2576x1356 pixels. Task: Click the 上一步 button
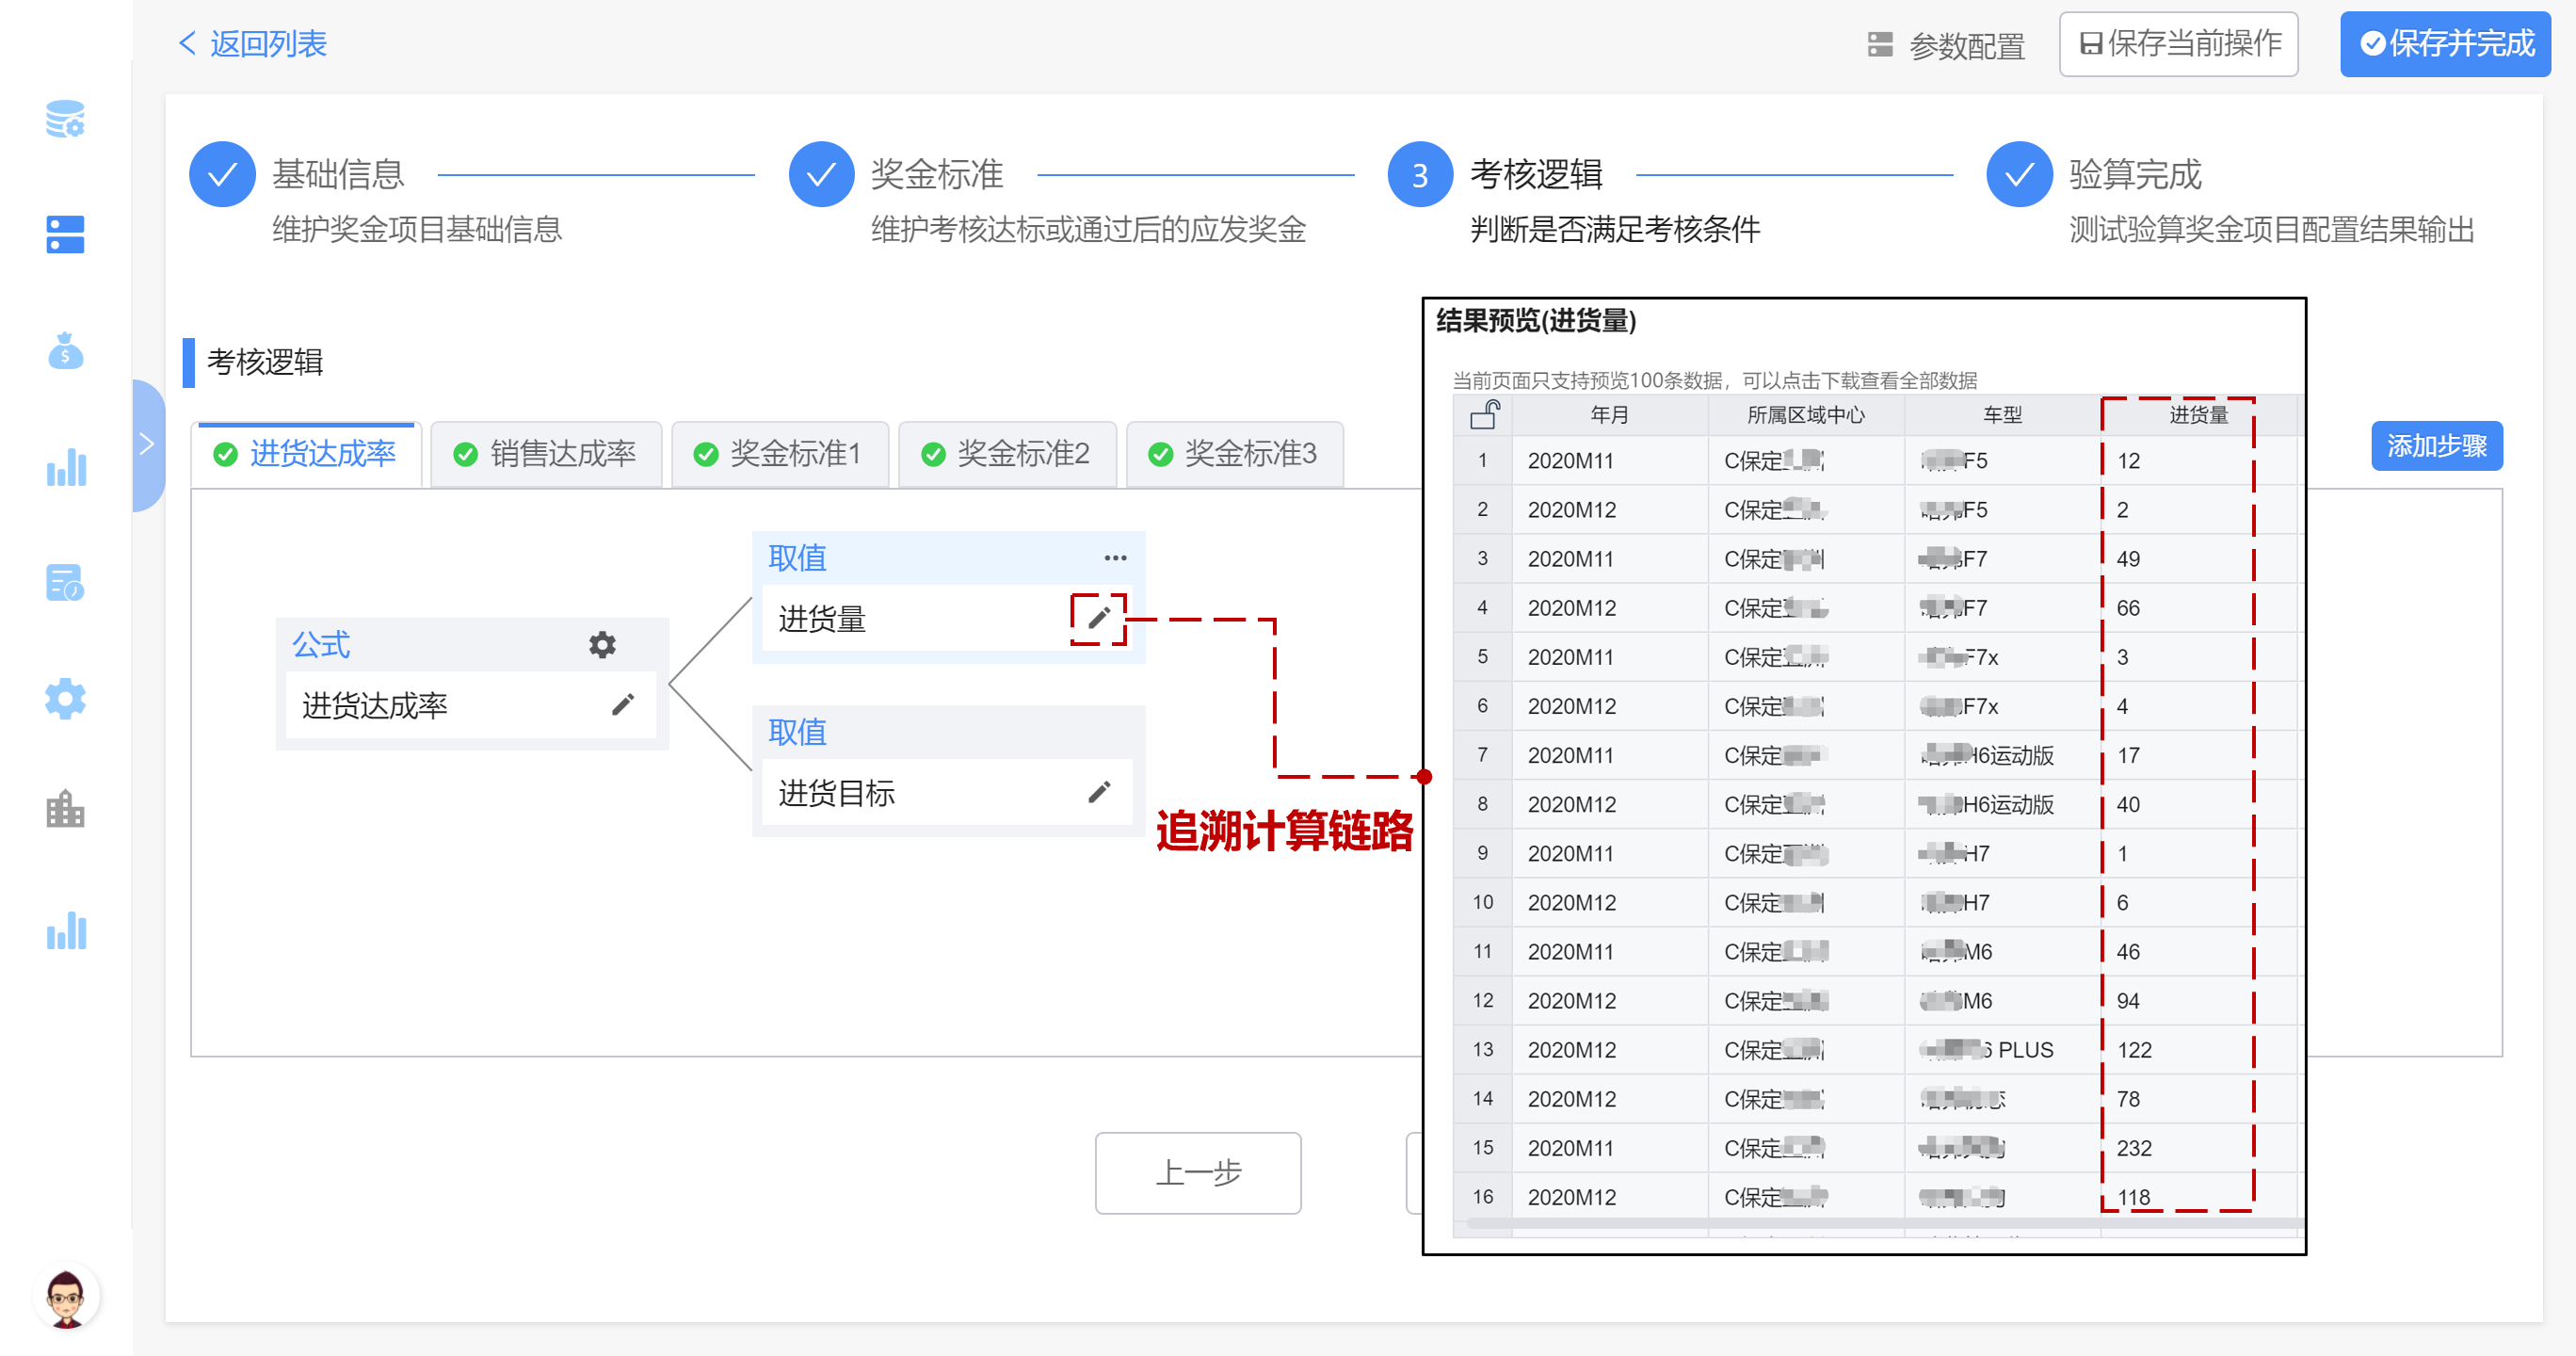click(x=1197, y=1172)
